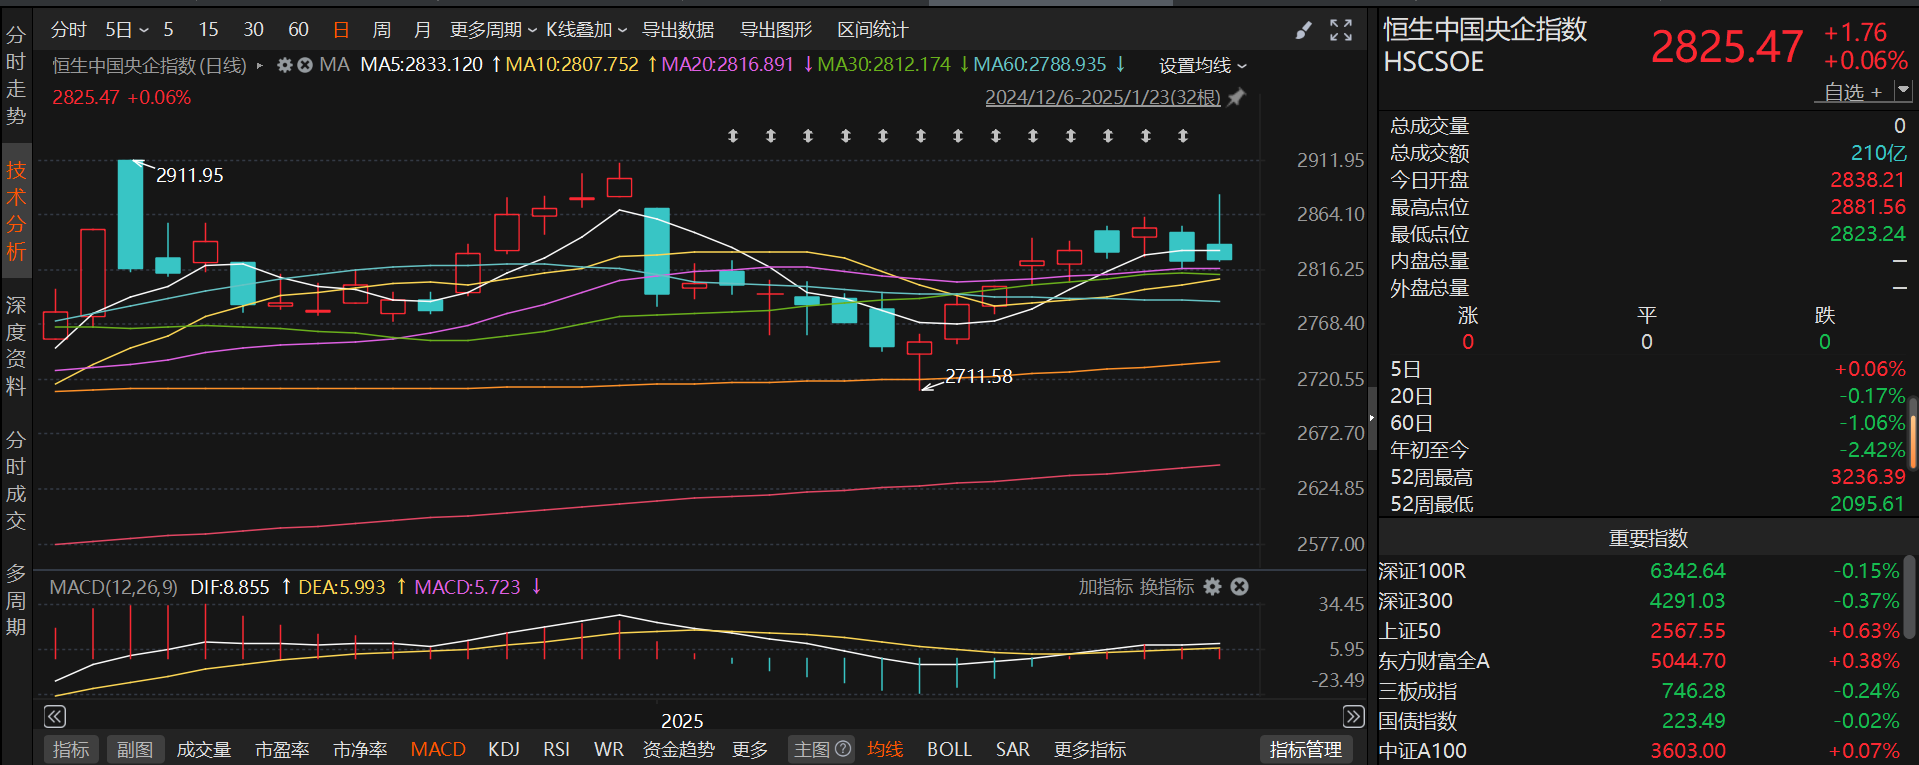Toggle the 均线 main-chart overlay
Image resolution: width=1919 pixels, height=765 pixels.
pyautogui.click(x=885, y=749)
